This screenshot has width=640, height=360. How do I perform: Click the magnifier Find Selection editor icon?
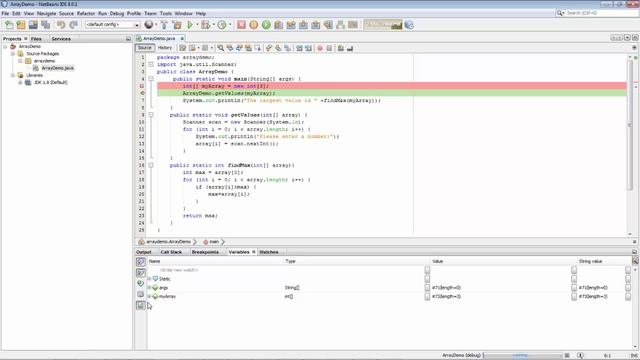point(220,48)
